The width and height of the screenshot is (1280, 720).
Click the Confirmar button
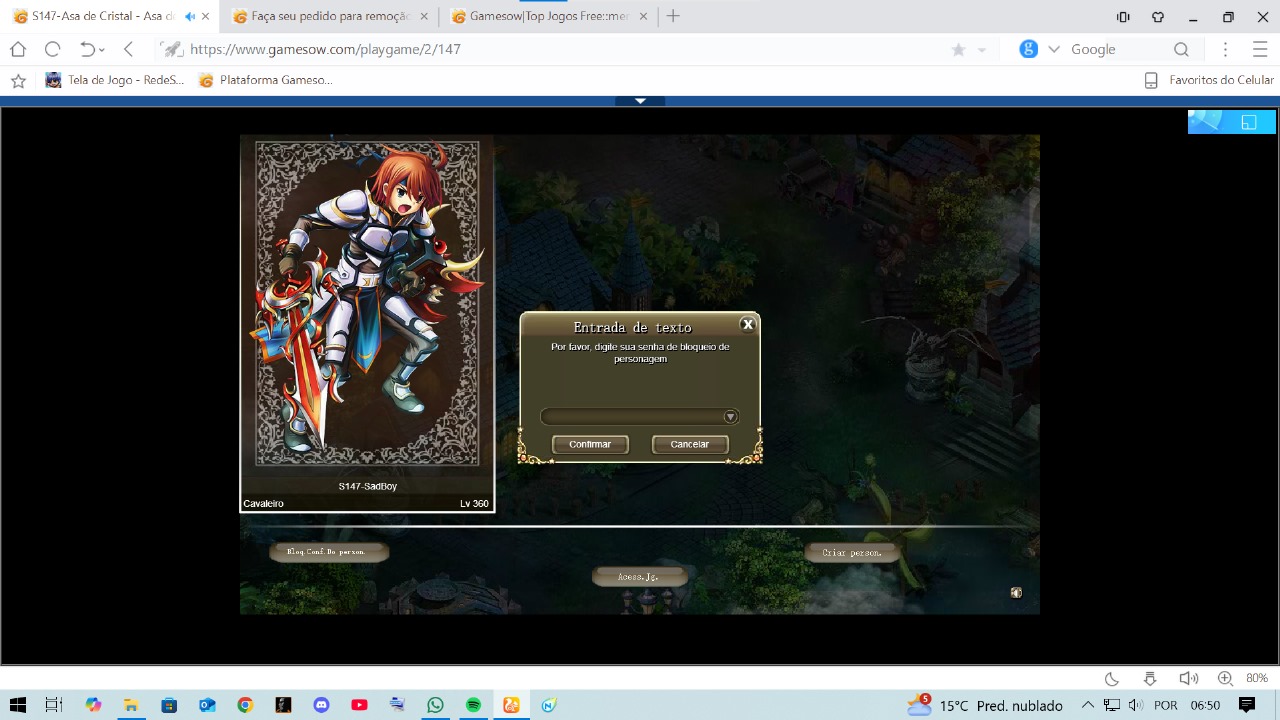[590, 444]
